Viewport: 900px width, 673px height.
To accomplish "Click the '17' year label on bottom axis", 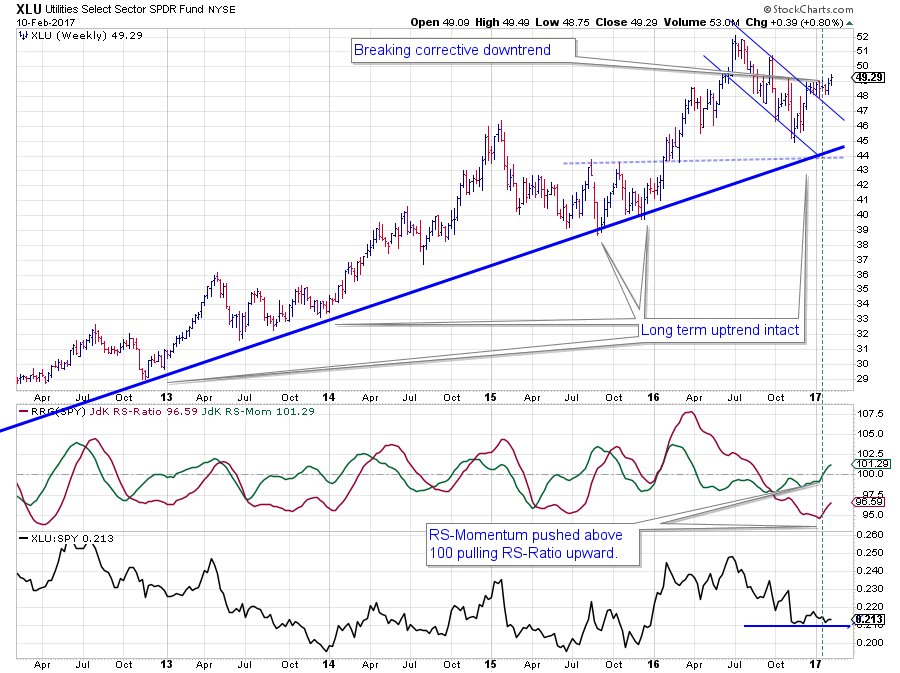I will (815, 664).
